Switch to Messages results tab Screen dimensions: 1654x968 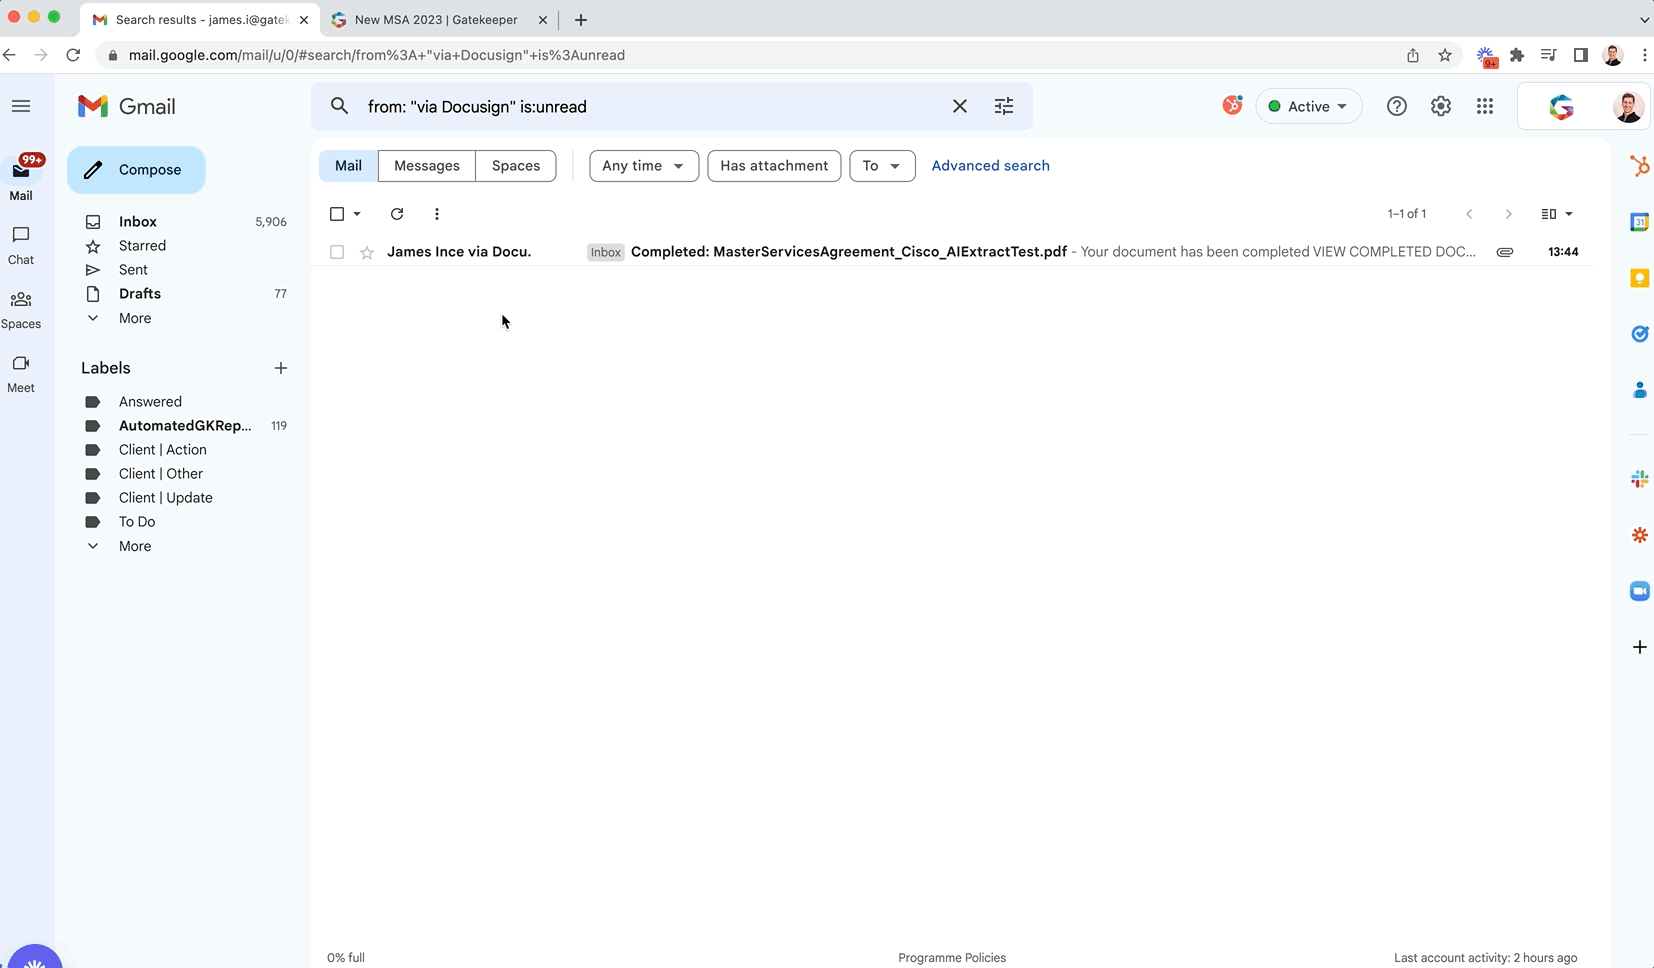(427, 166)
